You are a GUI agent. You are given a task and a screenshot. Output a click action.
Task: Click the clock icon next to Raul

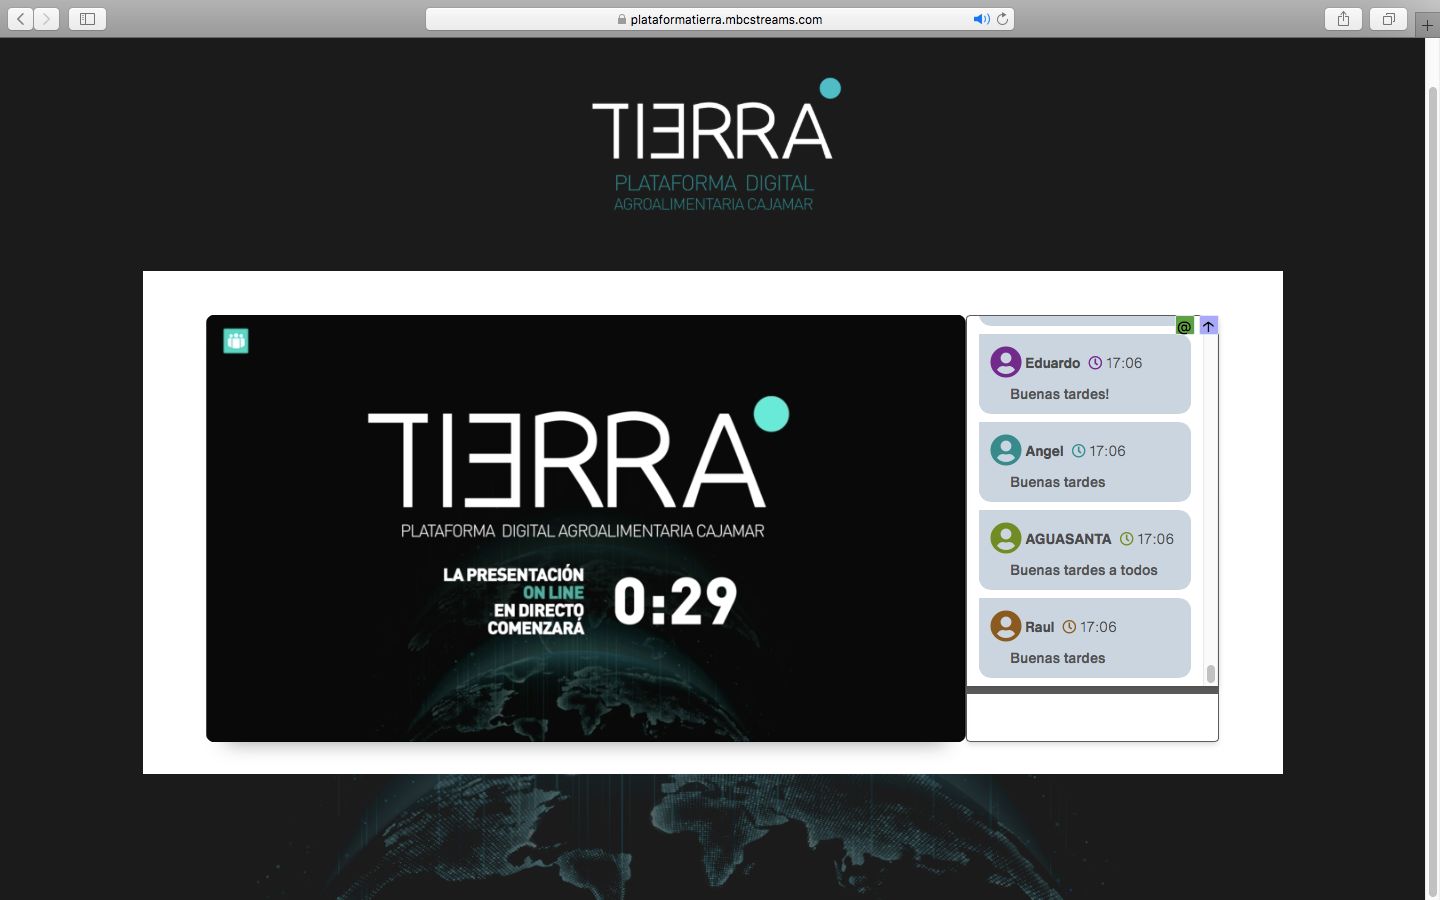1069,627
